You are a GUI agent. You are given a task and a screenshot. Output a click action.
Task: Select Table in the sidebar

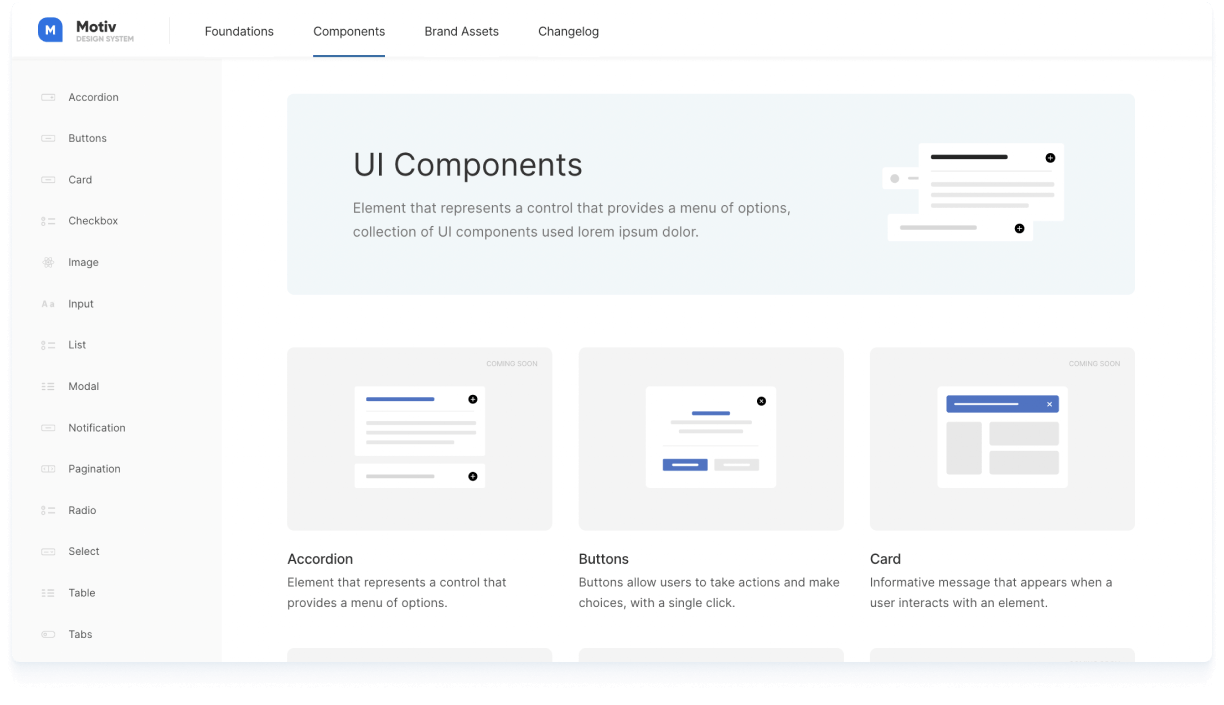pyautogui.click(x=82, y=593)
